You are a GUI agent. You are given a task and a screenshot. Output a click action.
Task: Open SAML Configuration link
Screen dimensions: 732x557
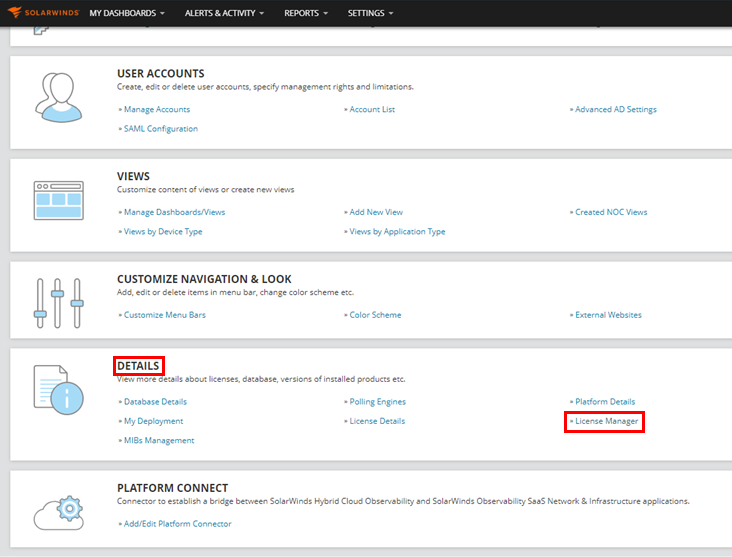tap(160, 129)
